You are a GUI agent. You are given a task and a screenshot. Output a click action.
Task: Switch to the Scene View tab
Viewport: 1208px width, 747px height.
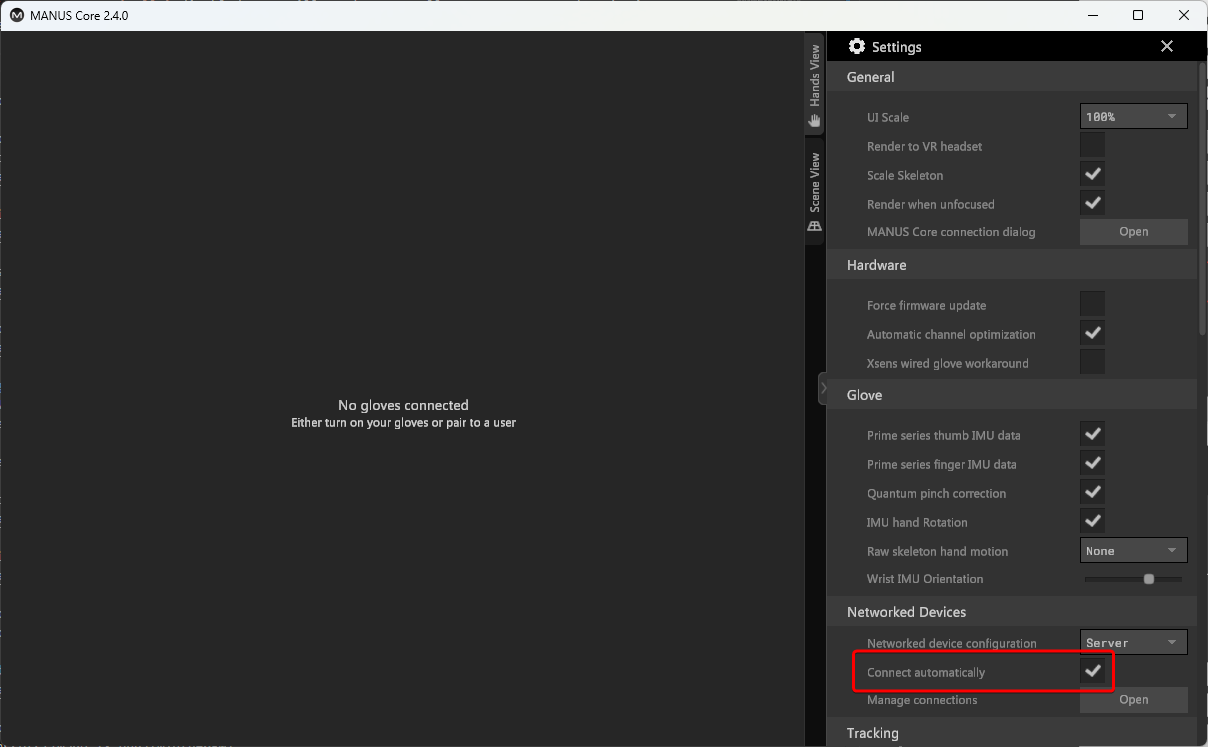pyautogui.click(x=815, y=192)
